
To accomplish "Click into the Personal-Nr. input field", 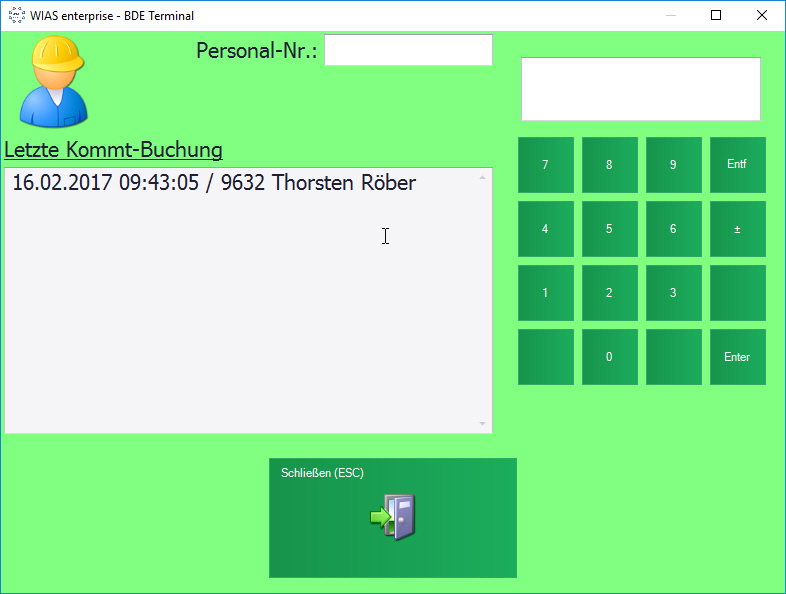I will click(408, 50).
